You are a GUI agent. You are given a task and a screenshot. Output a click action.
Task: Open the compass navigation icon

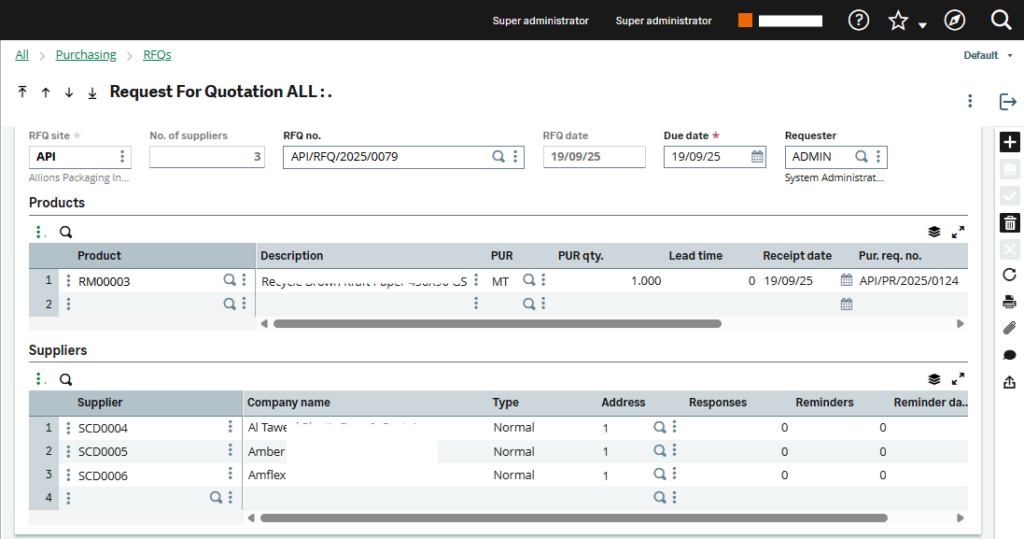tap(955, 20)
